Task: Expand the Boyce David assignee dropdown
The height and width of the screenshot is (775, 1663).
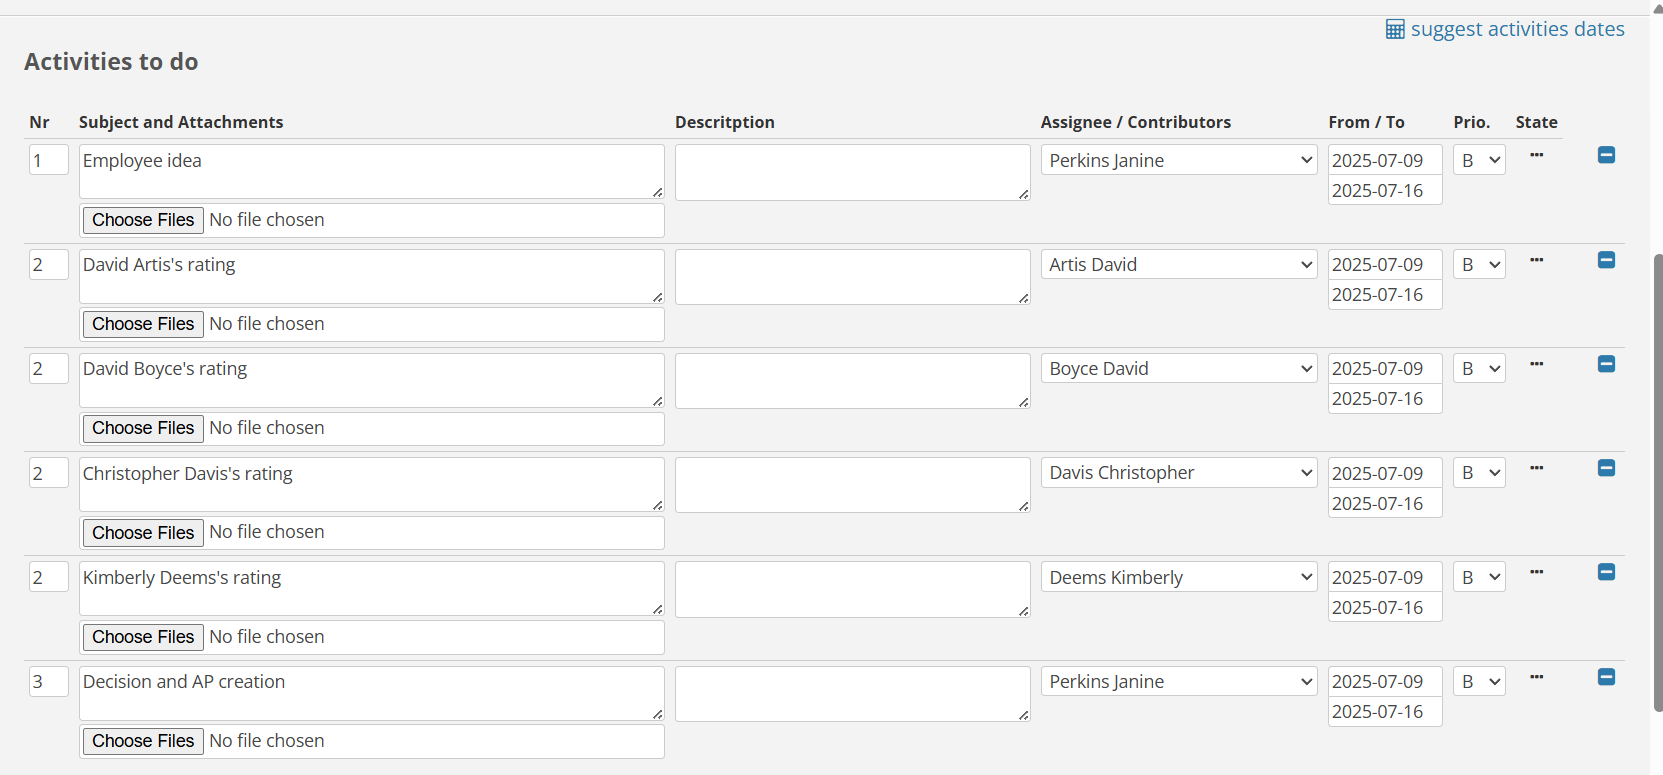Action: pos(1178,369)
